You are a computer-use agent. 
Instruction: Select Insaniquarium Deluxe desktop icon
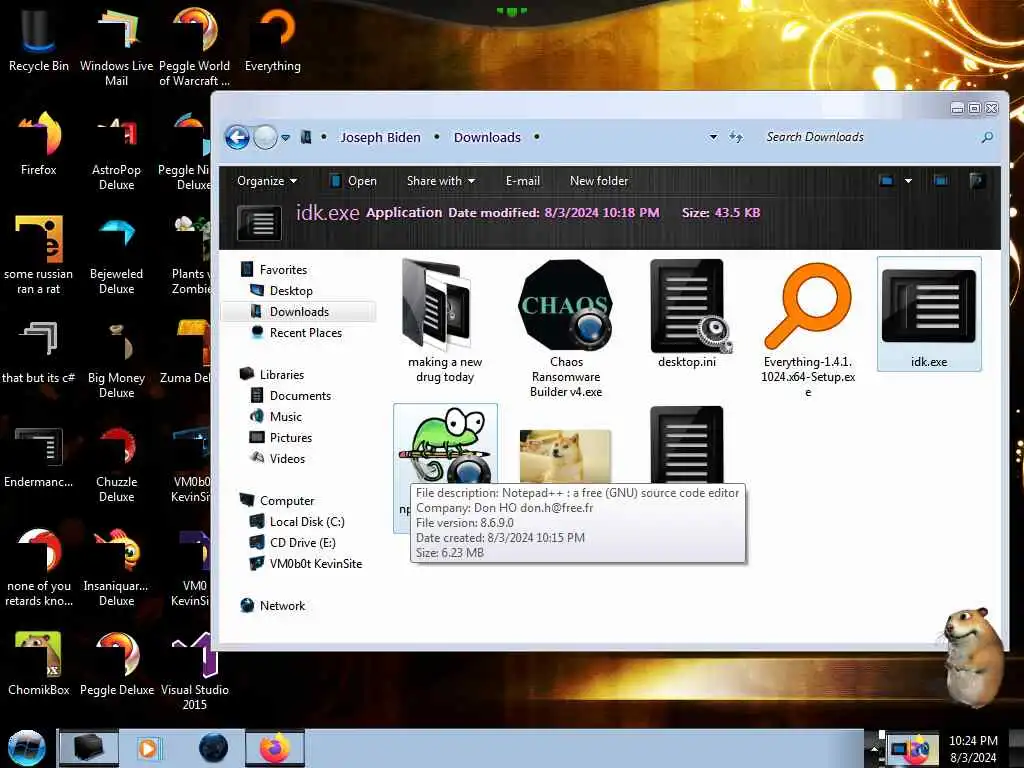click(x=116, y=568)
